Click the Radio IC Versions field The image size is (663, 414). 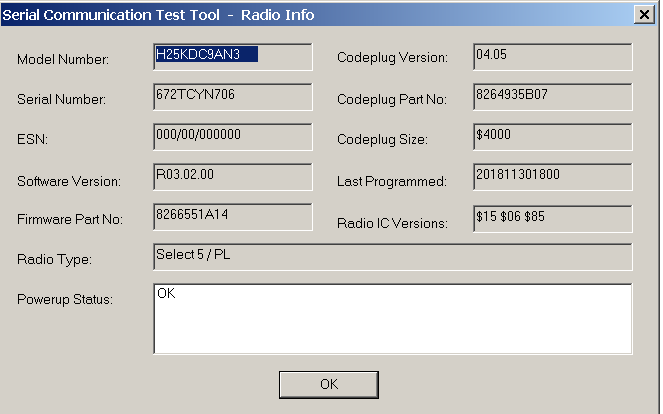point(552,217)
